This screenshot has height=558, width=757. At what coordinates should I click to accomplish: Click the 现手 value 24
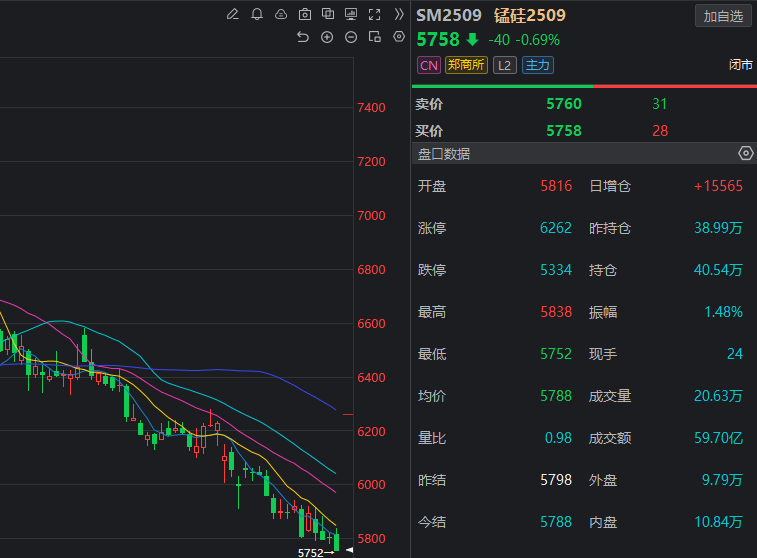(735, 354)
